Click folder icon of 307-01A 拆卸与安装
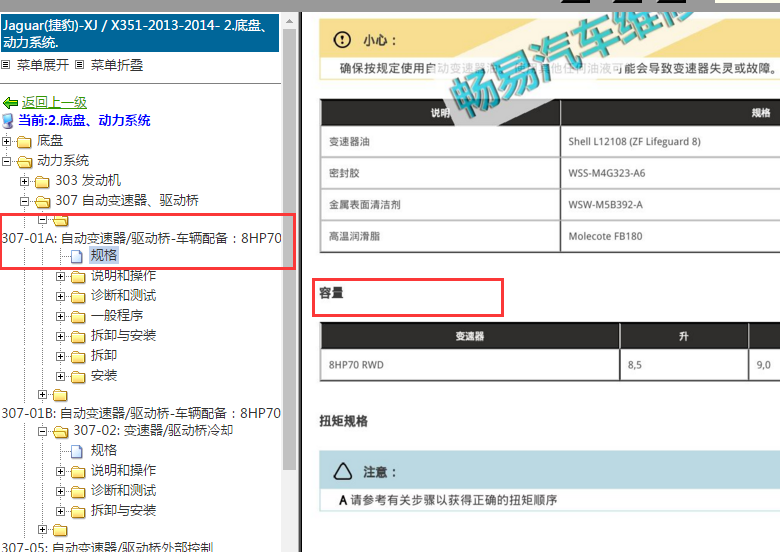The width and height of the screenshot is (780, 552). tap(78, 337)
